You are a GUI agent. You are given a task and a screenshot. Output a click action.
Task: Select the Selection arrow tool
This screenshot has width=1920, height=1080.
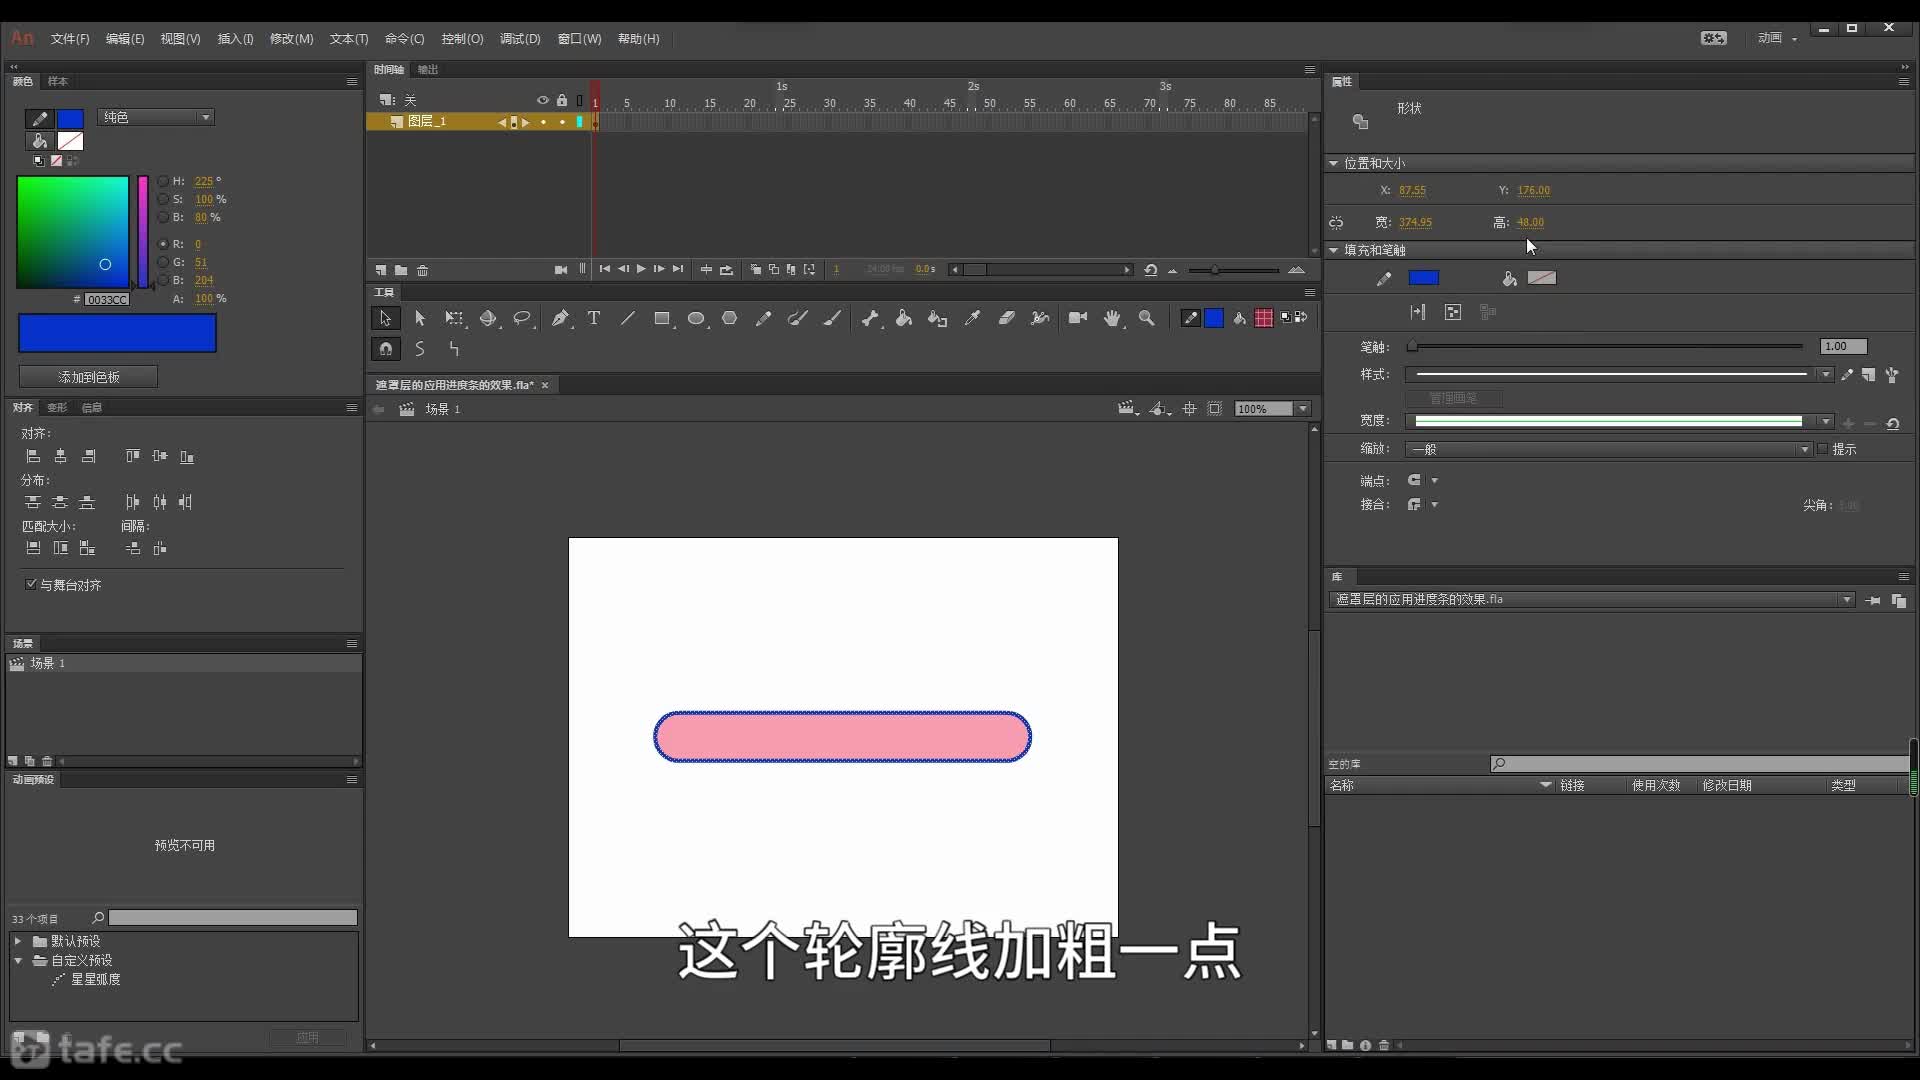pyautogui.click(x=385, y=318)
